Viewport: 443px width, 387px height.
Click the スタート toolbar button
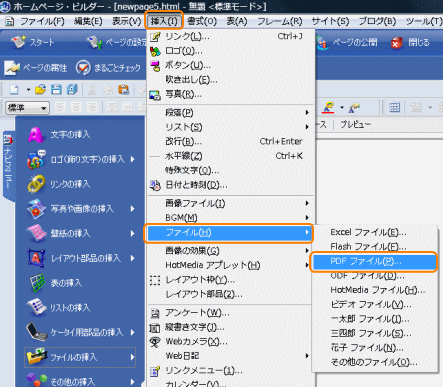tap(32, 42)
